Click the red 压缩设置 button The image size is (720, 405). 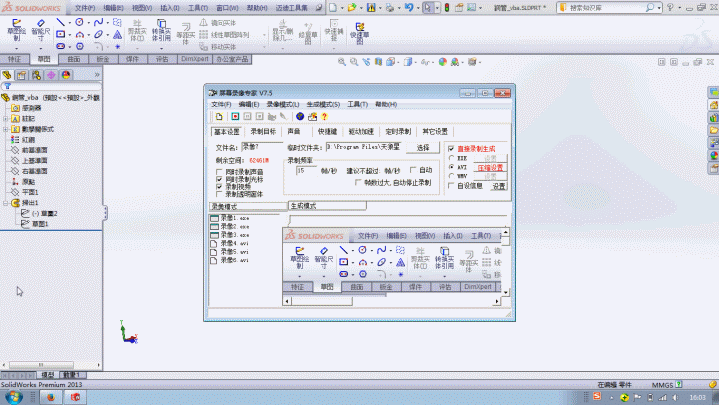[490, 168]
